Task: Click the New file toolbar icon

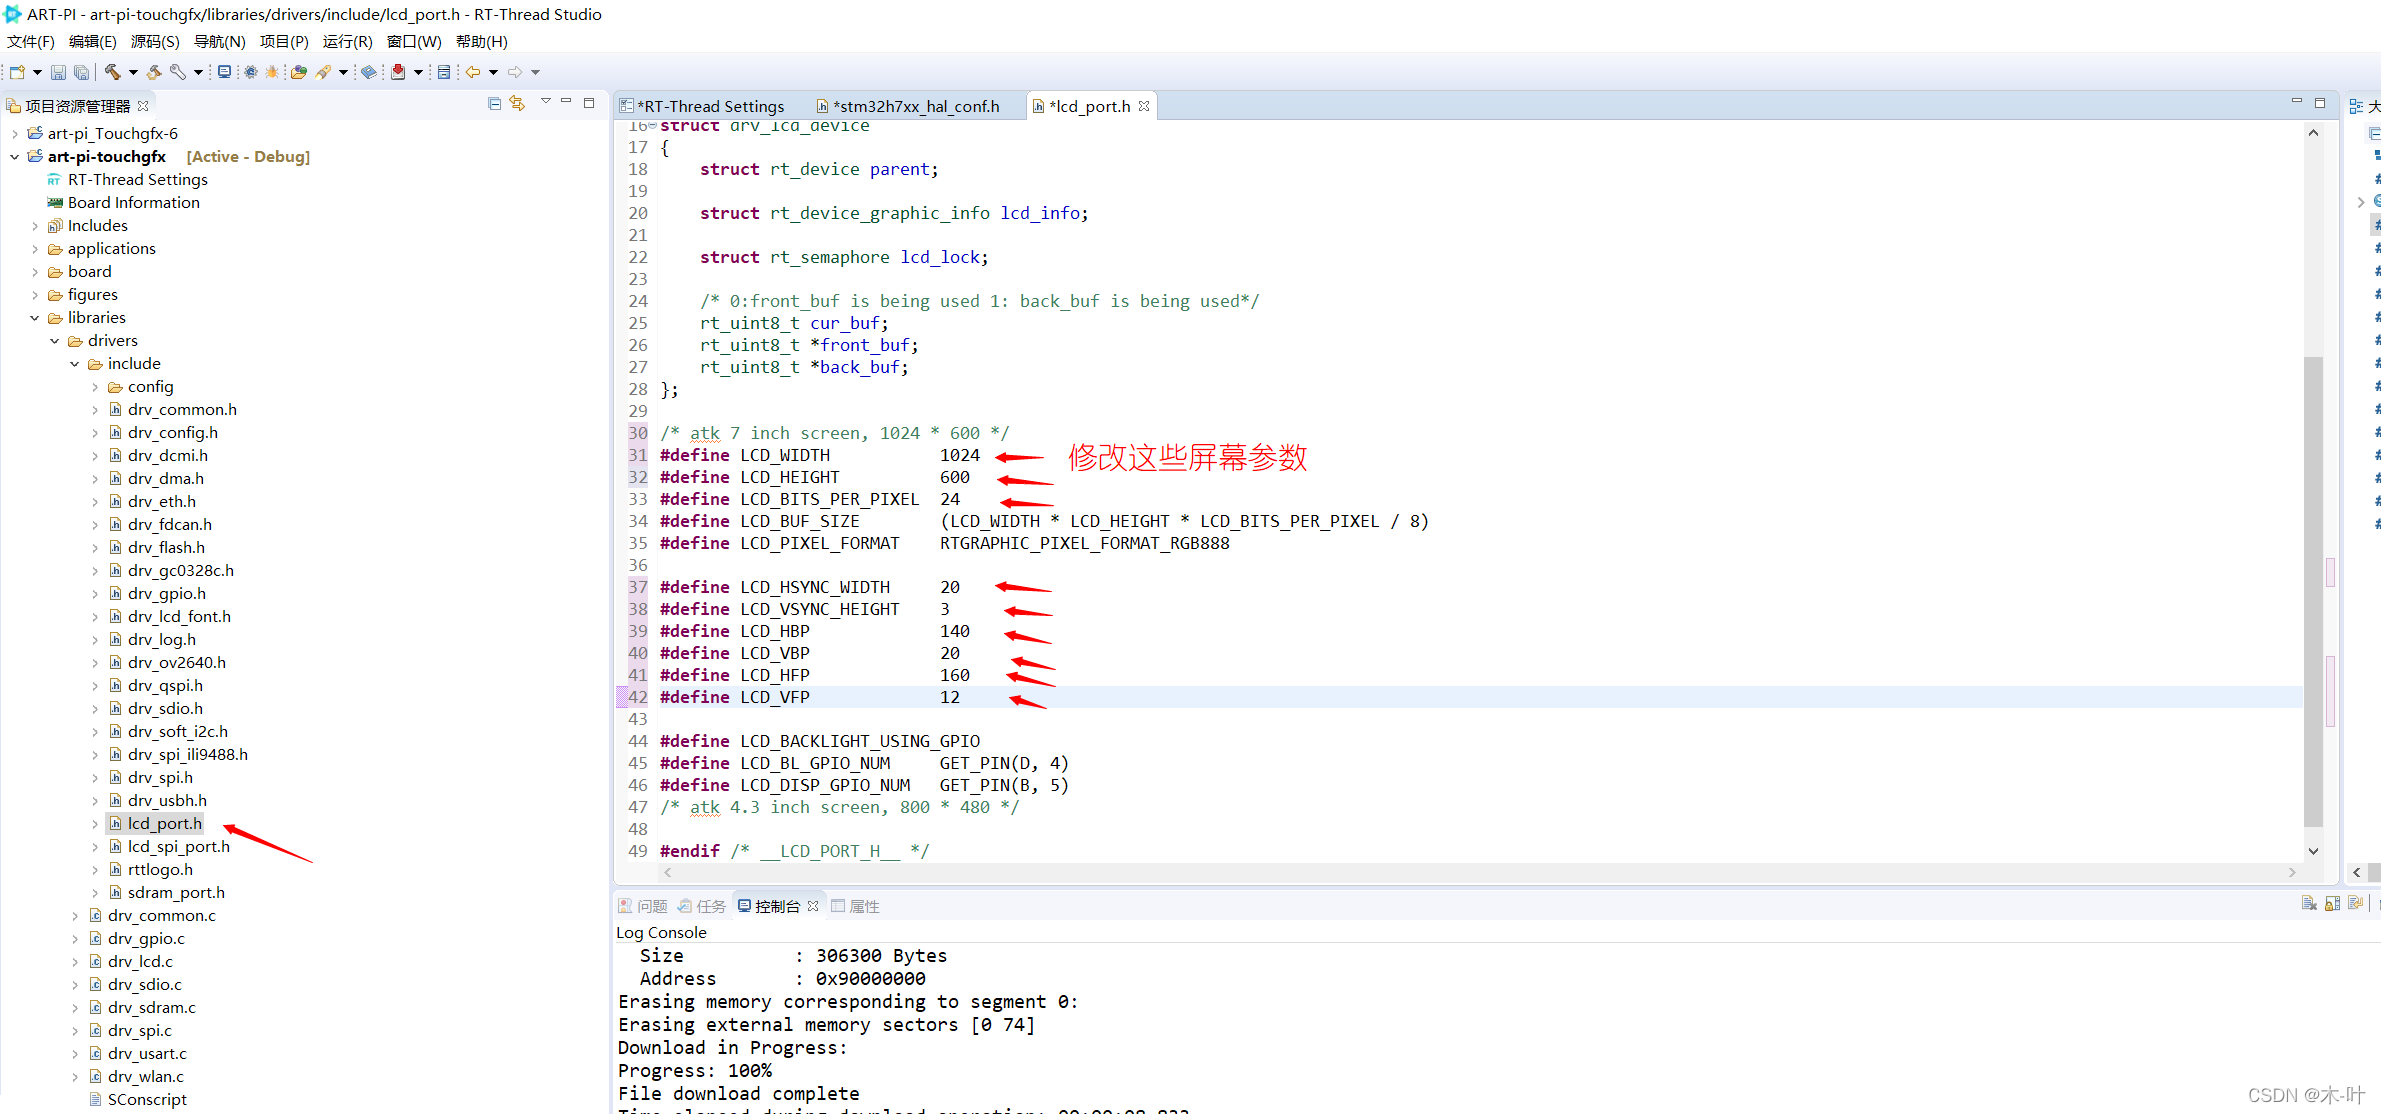Action: coord(17,72)
